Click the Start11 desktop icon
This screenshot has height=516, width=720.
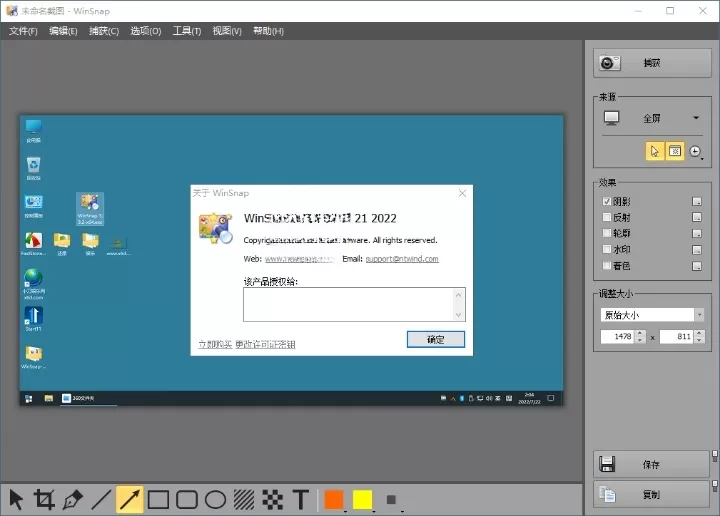[33, 319]
